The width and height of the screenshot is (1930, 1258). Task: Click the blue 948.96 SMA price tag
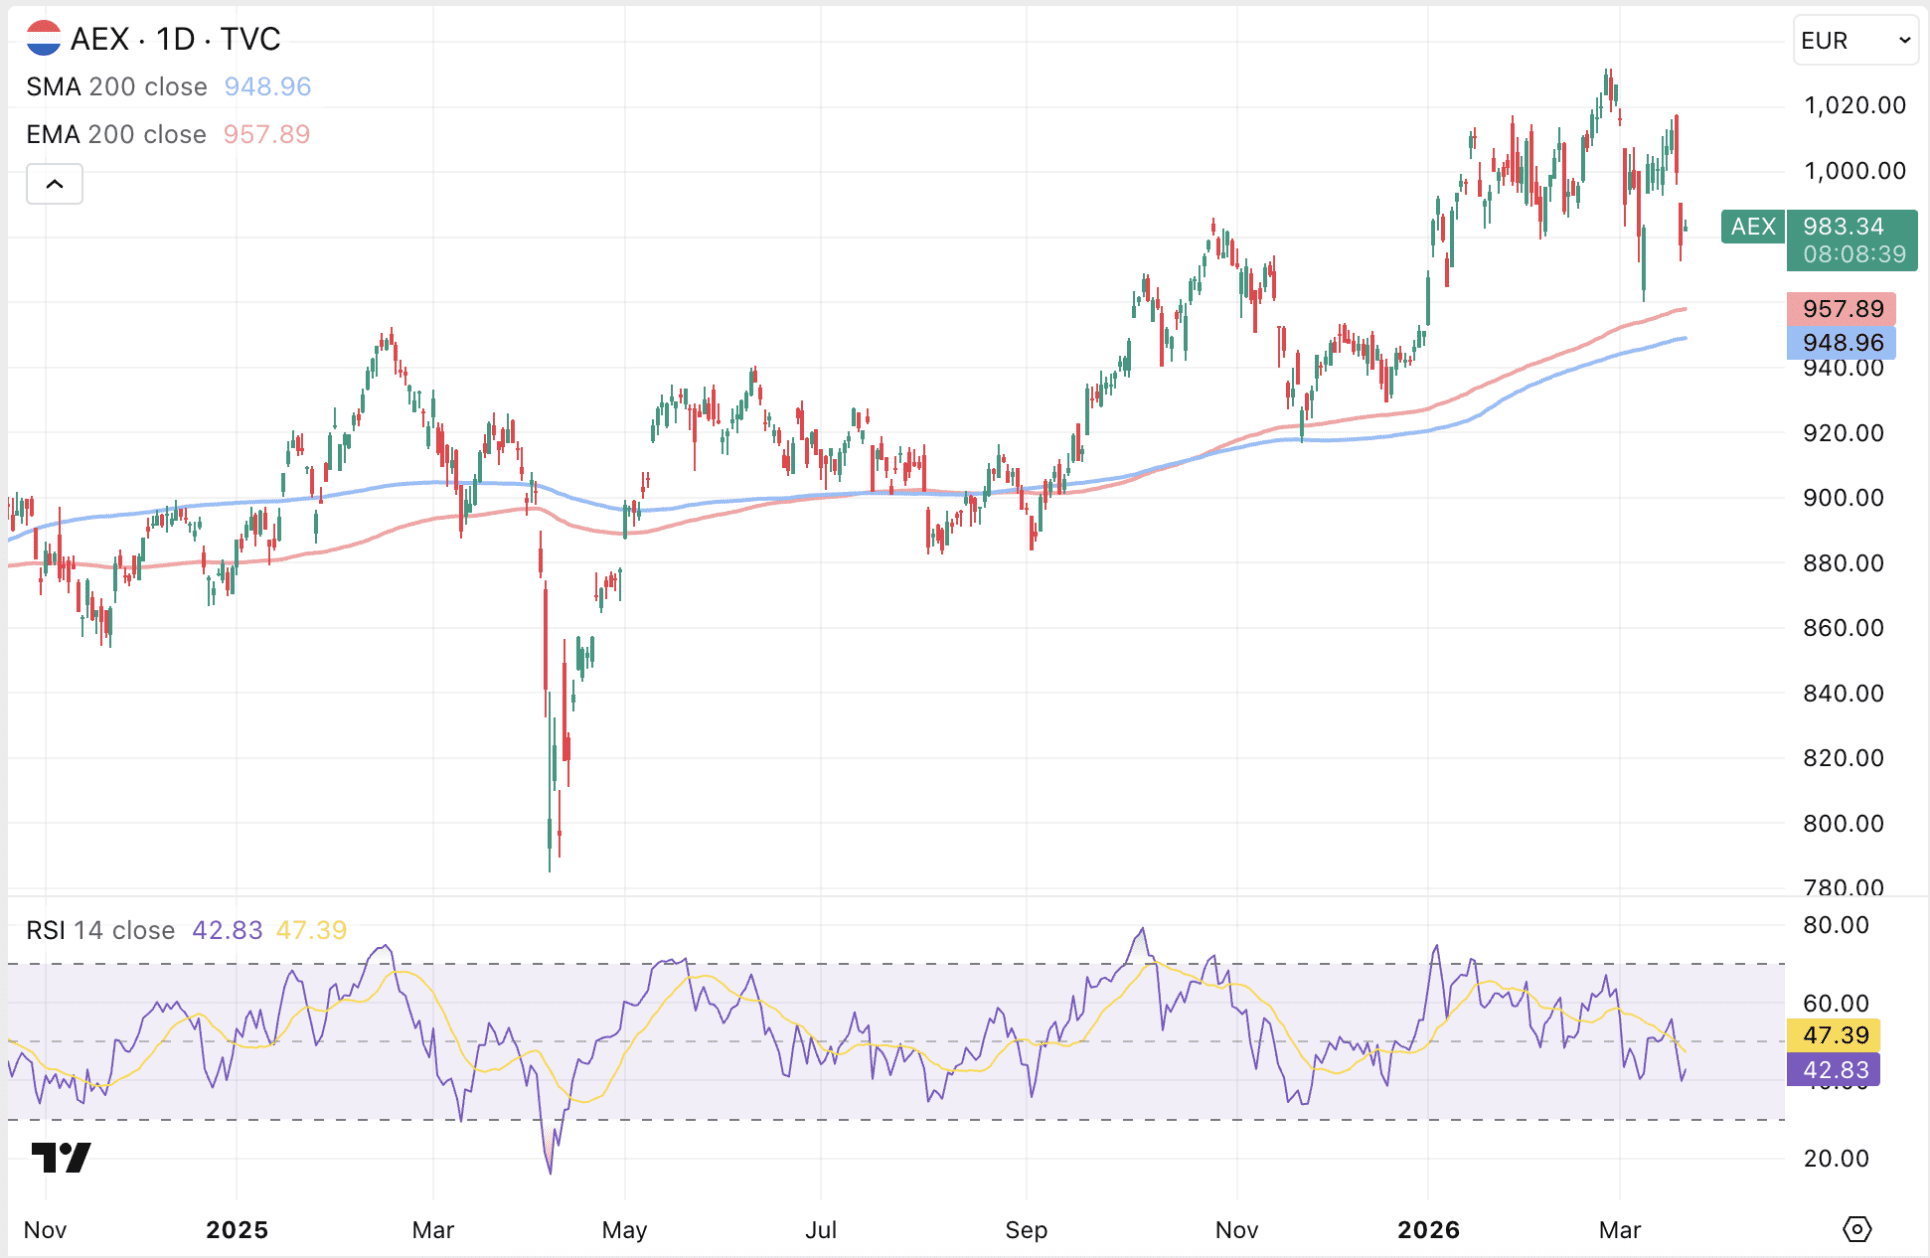[1842, 342]
